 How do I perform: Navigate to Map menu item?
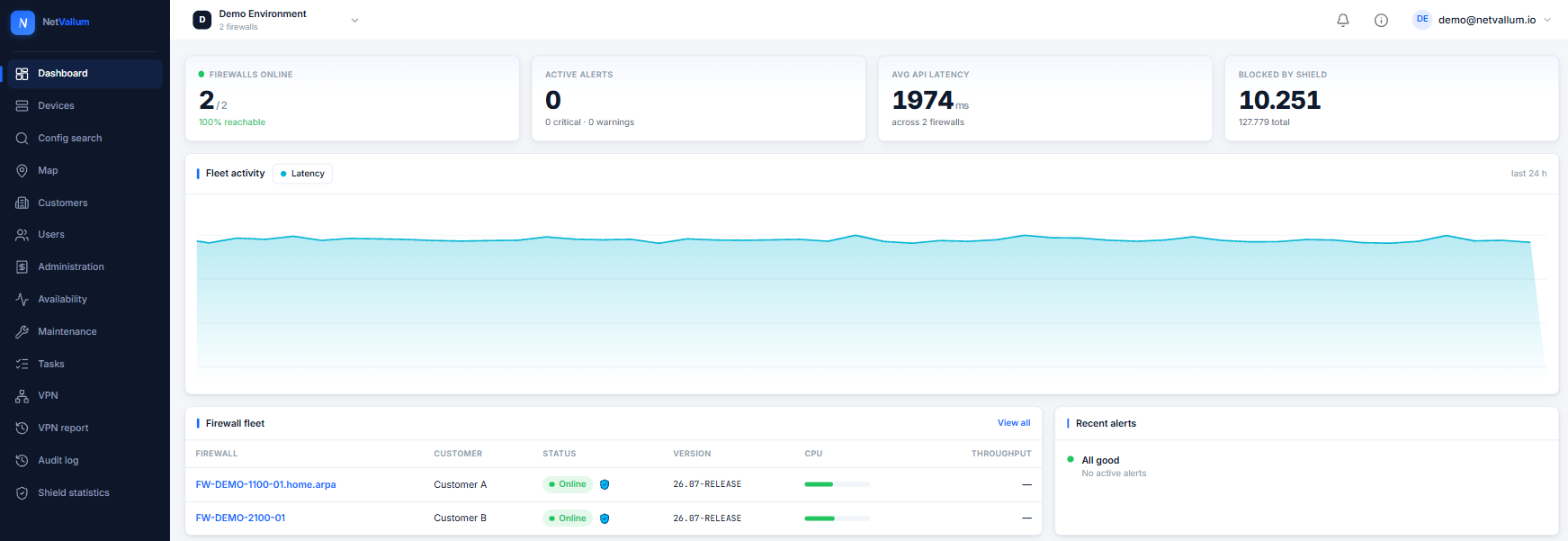[85, 170]
